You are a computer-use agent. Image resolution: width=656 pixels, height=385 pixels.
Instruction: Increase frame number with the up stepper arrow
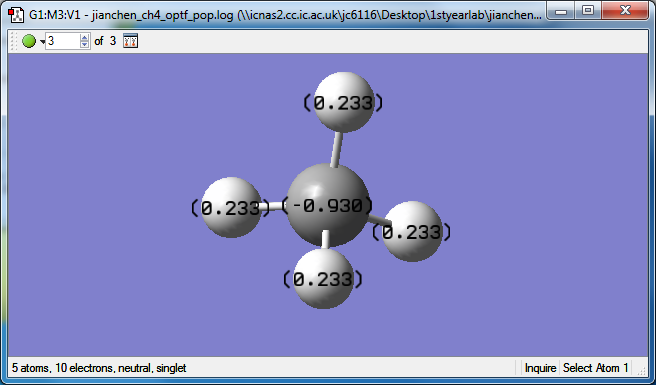pyautogui.click(x=85, y=38)
